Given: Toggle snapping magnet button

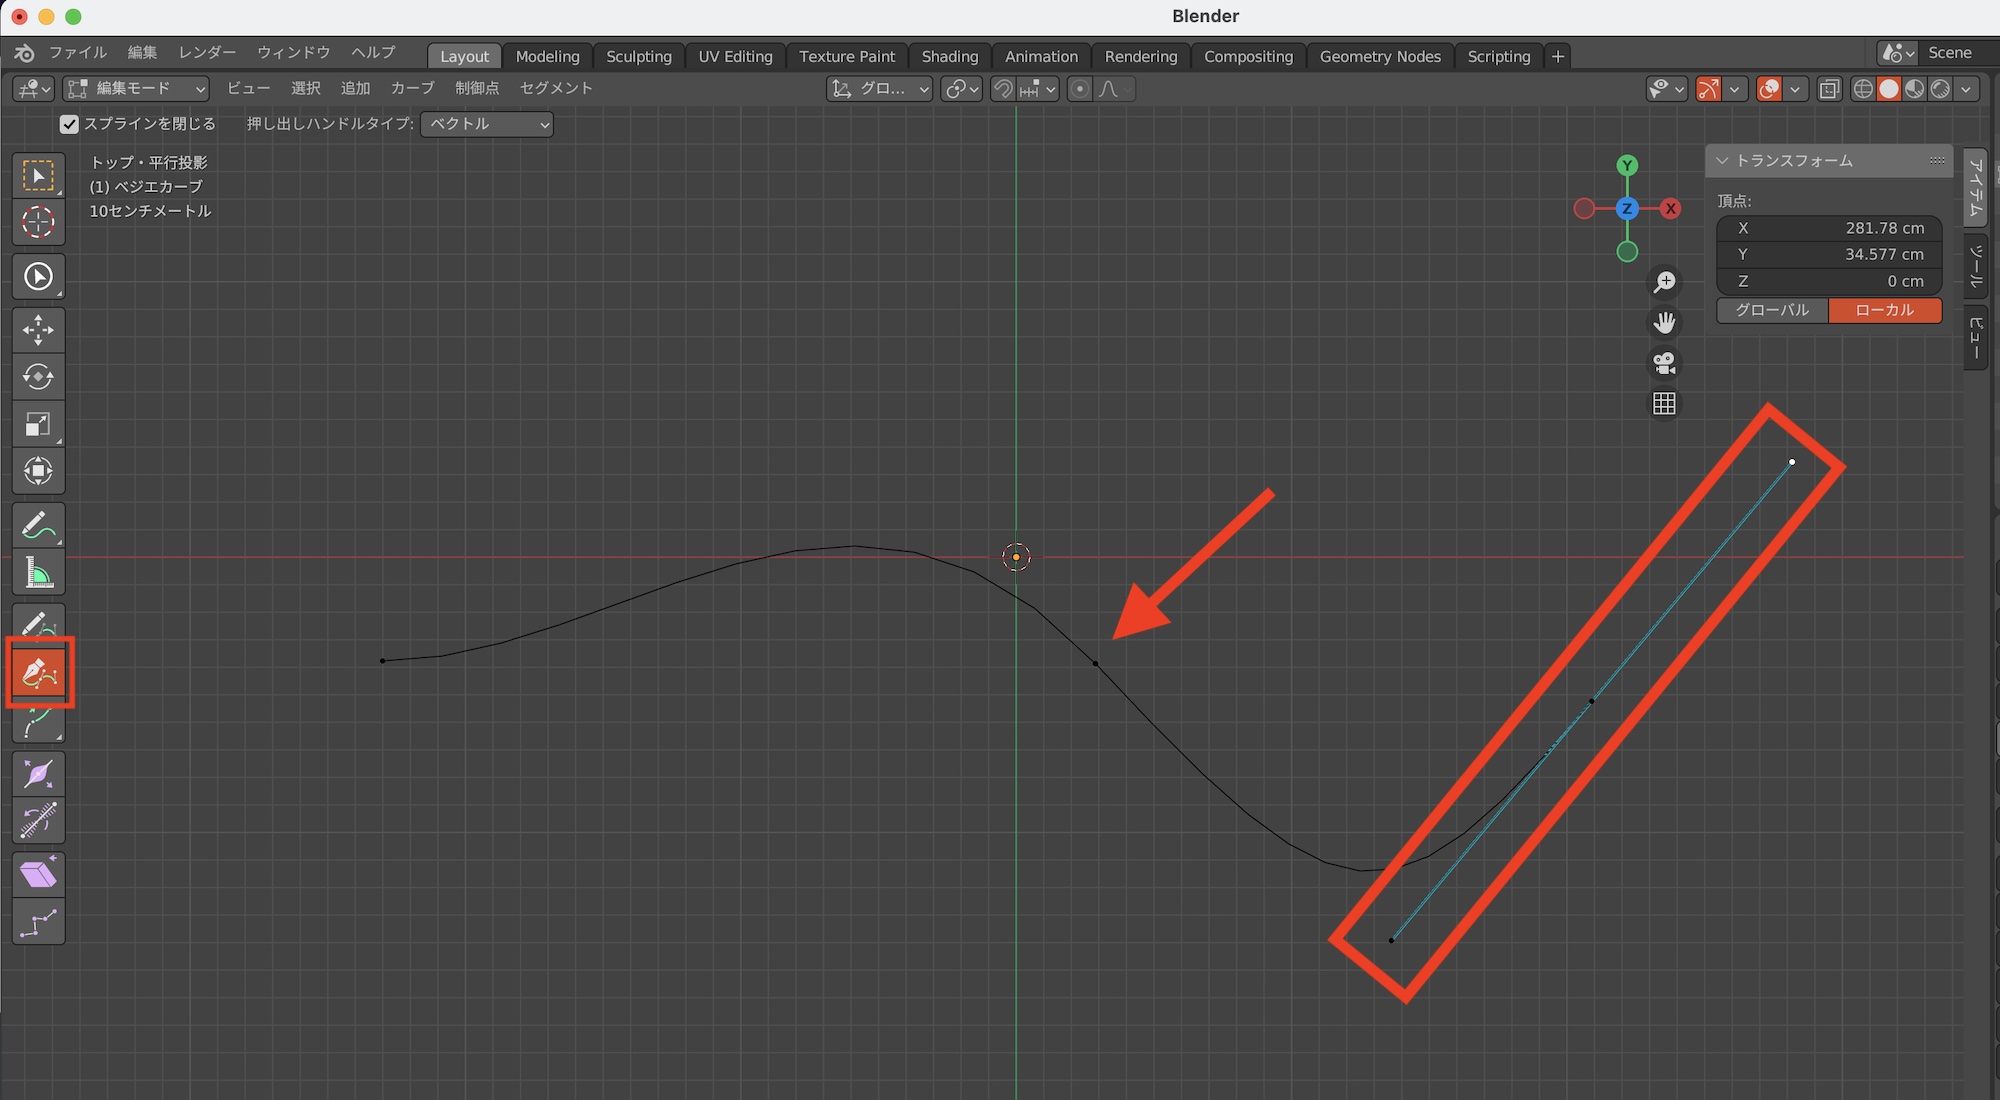Looking at the screenshot, I should coord(1003,89).
